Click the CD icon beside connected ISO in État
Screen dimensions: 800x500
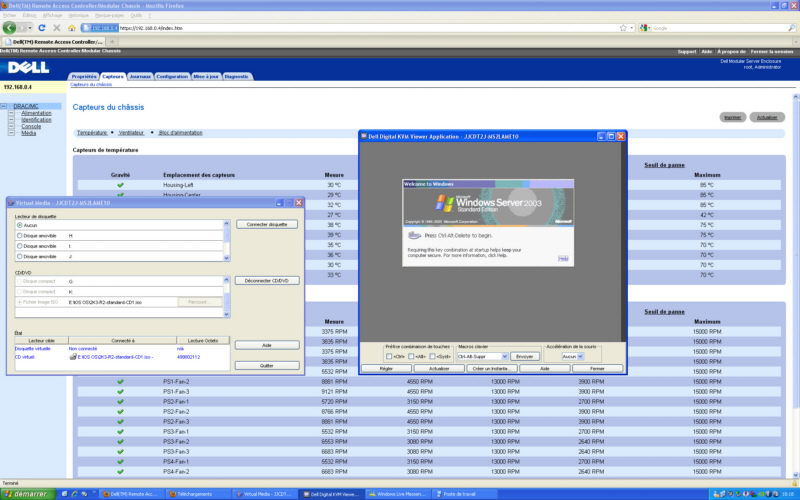tap(73, 357)
